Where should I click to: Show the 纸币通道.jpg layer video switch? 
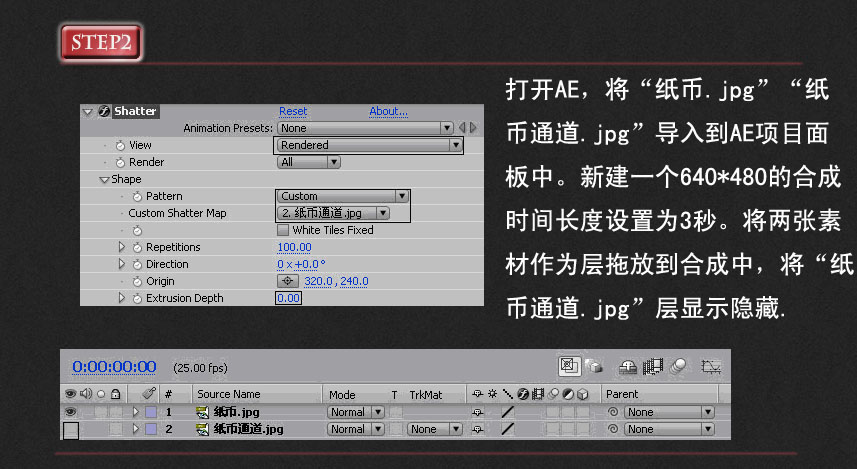click(x=71, y=430)
